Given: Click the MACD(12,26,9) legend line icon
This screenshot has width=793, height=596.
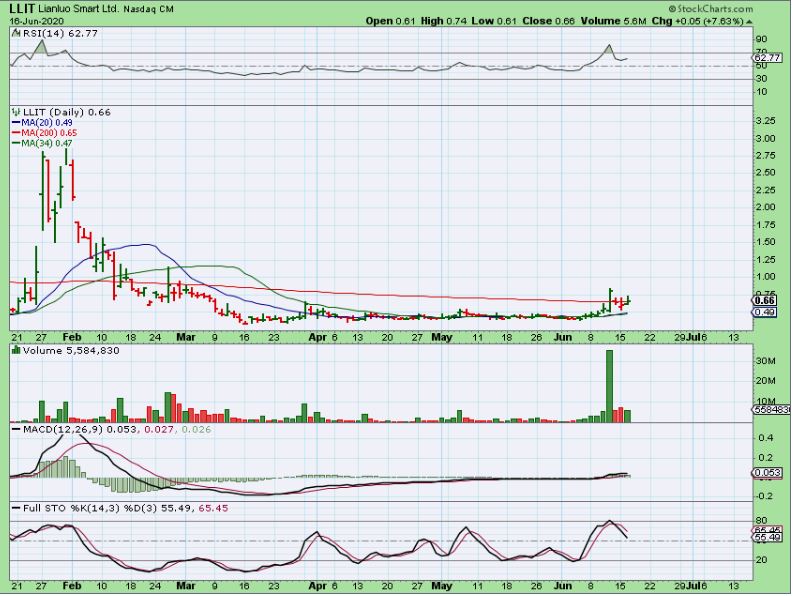Looking at the screenshot, I should pyautogui.click(x=15, y=429).
